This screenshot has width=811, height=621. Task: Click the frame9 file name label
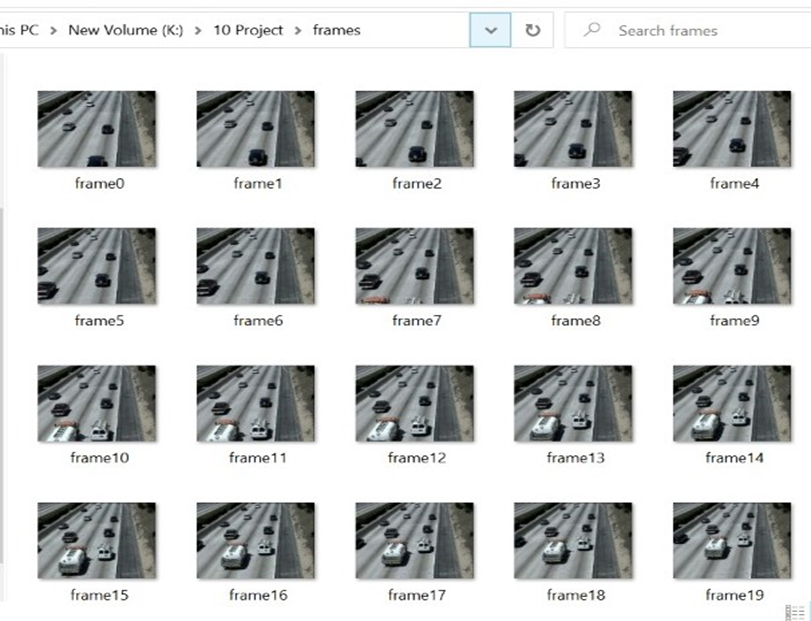coord(734,321)
